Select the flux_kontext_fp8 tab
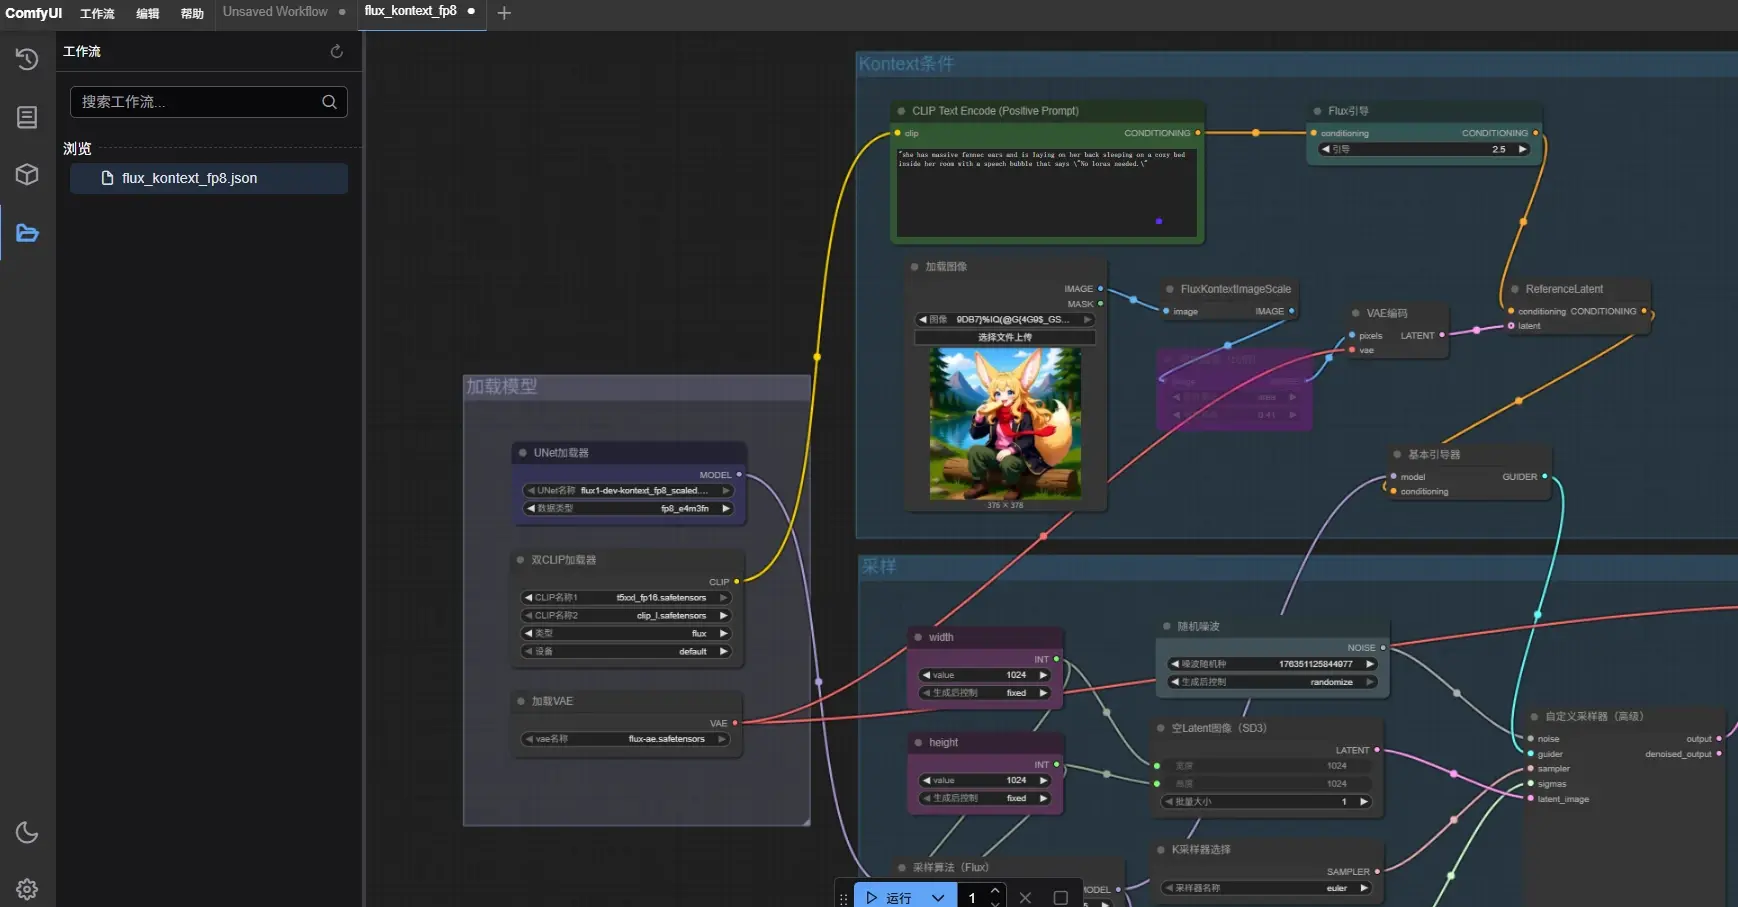1738x907 pixels. (x=410, y=11)
